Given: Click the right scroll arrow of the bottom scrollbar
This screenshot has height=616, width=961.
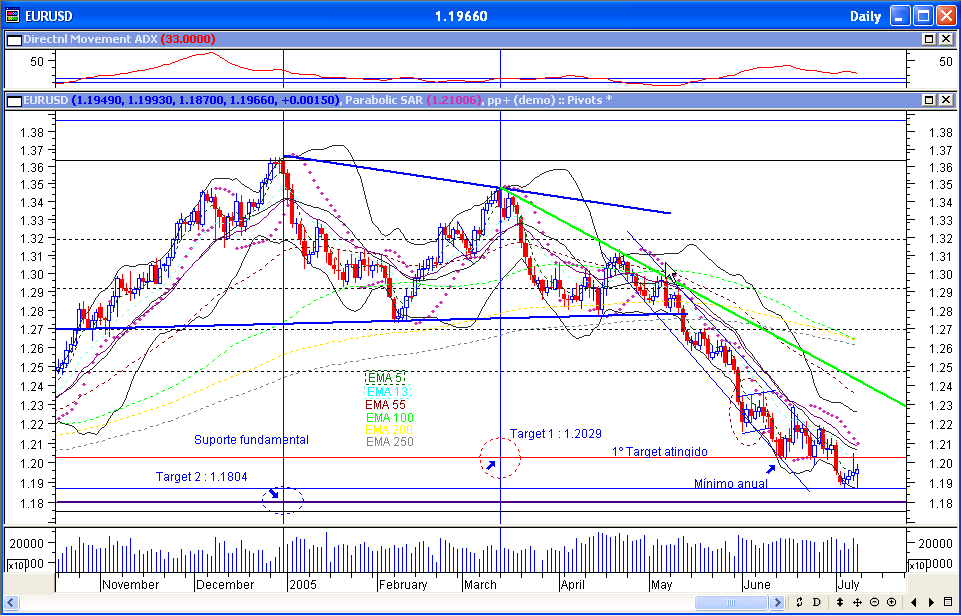Looking at the screenshot, I should pyautogui.click(x=779, y=602).
